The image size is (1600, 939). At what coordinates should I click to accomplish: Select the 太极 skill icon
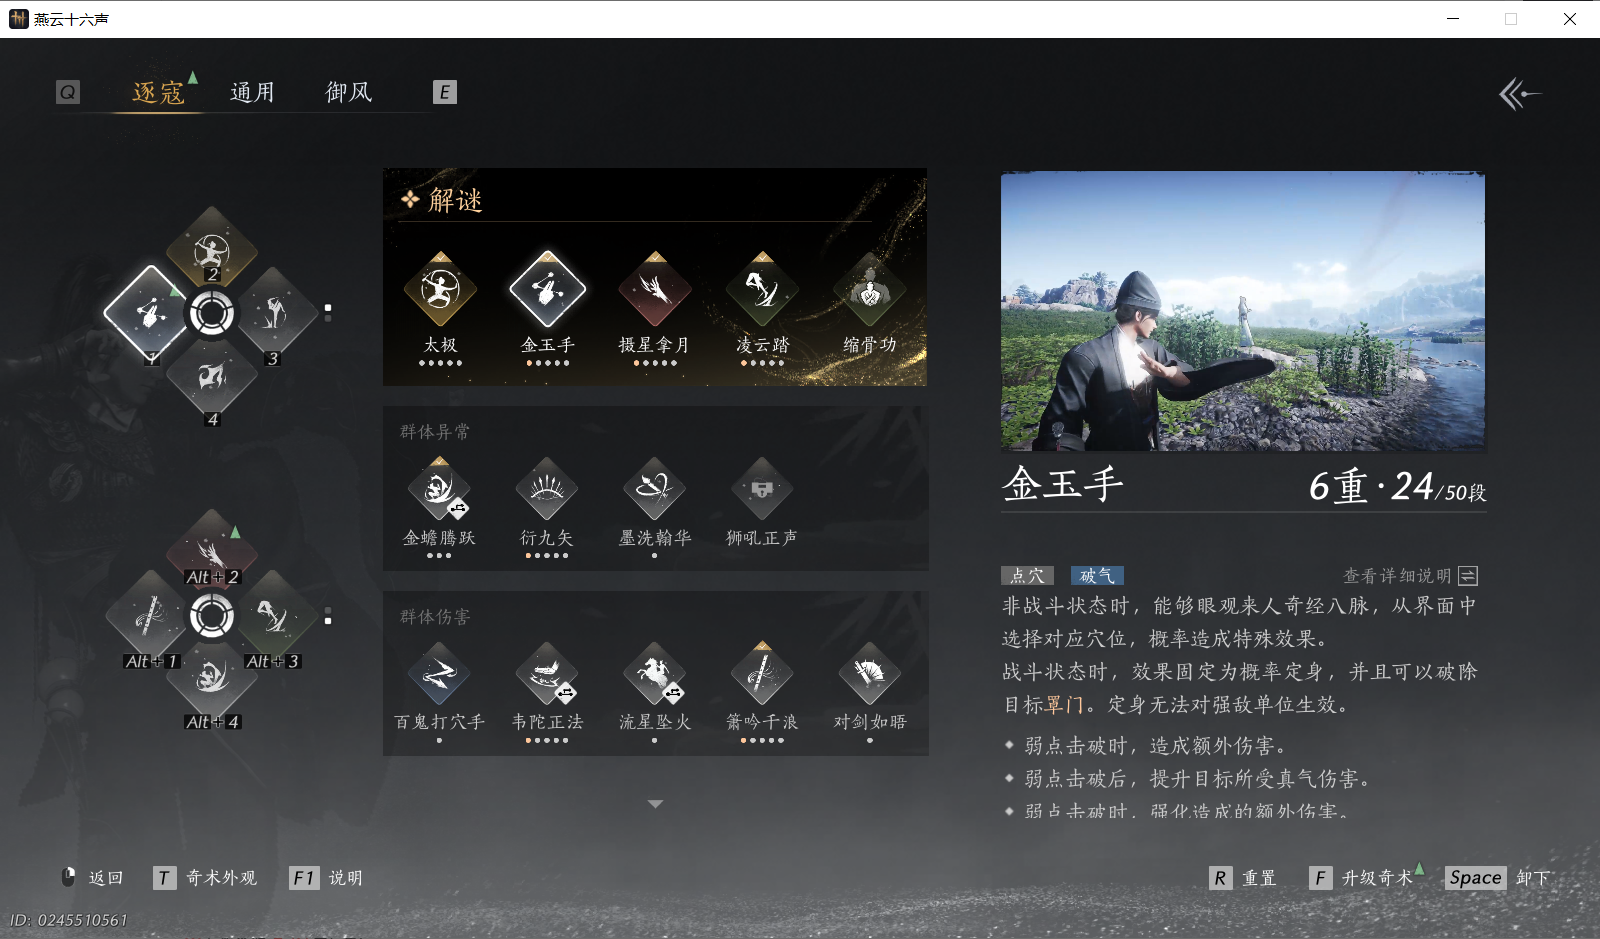440,290
